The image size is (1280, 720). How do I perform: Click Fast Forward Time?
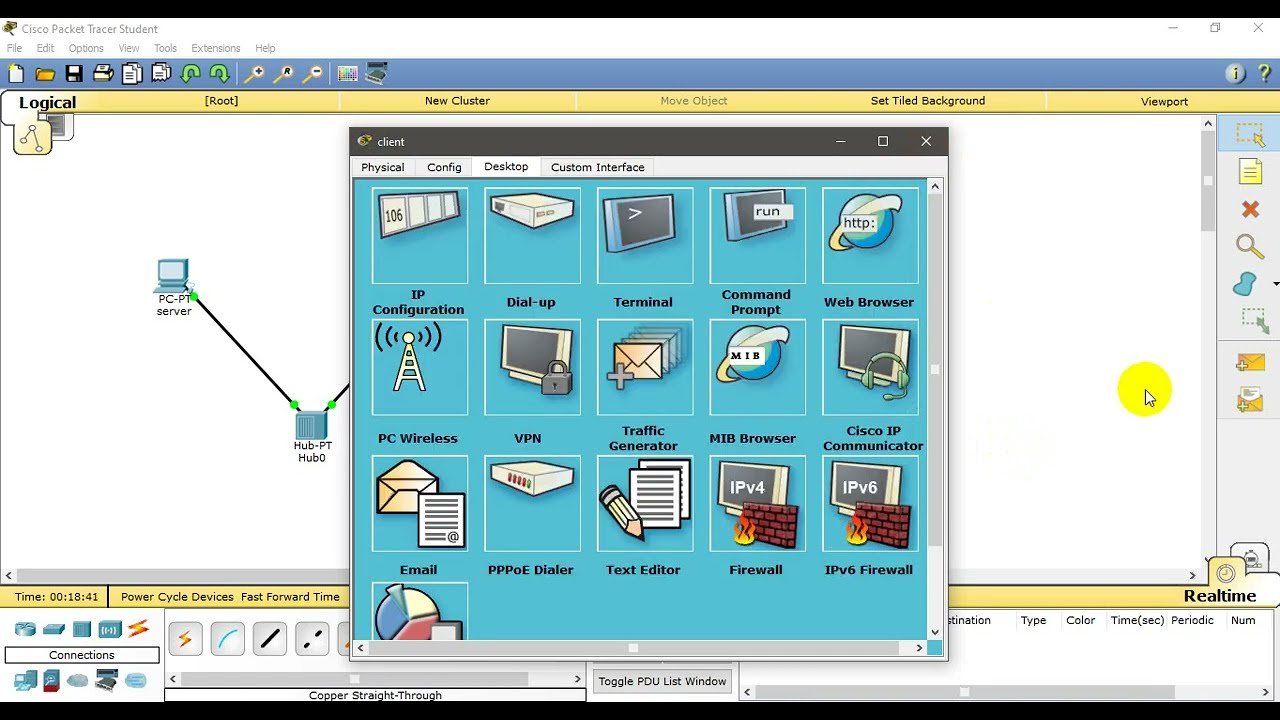(290, 596)
